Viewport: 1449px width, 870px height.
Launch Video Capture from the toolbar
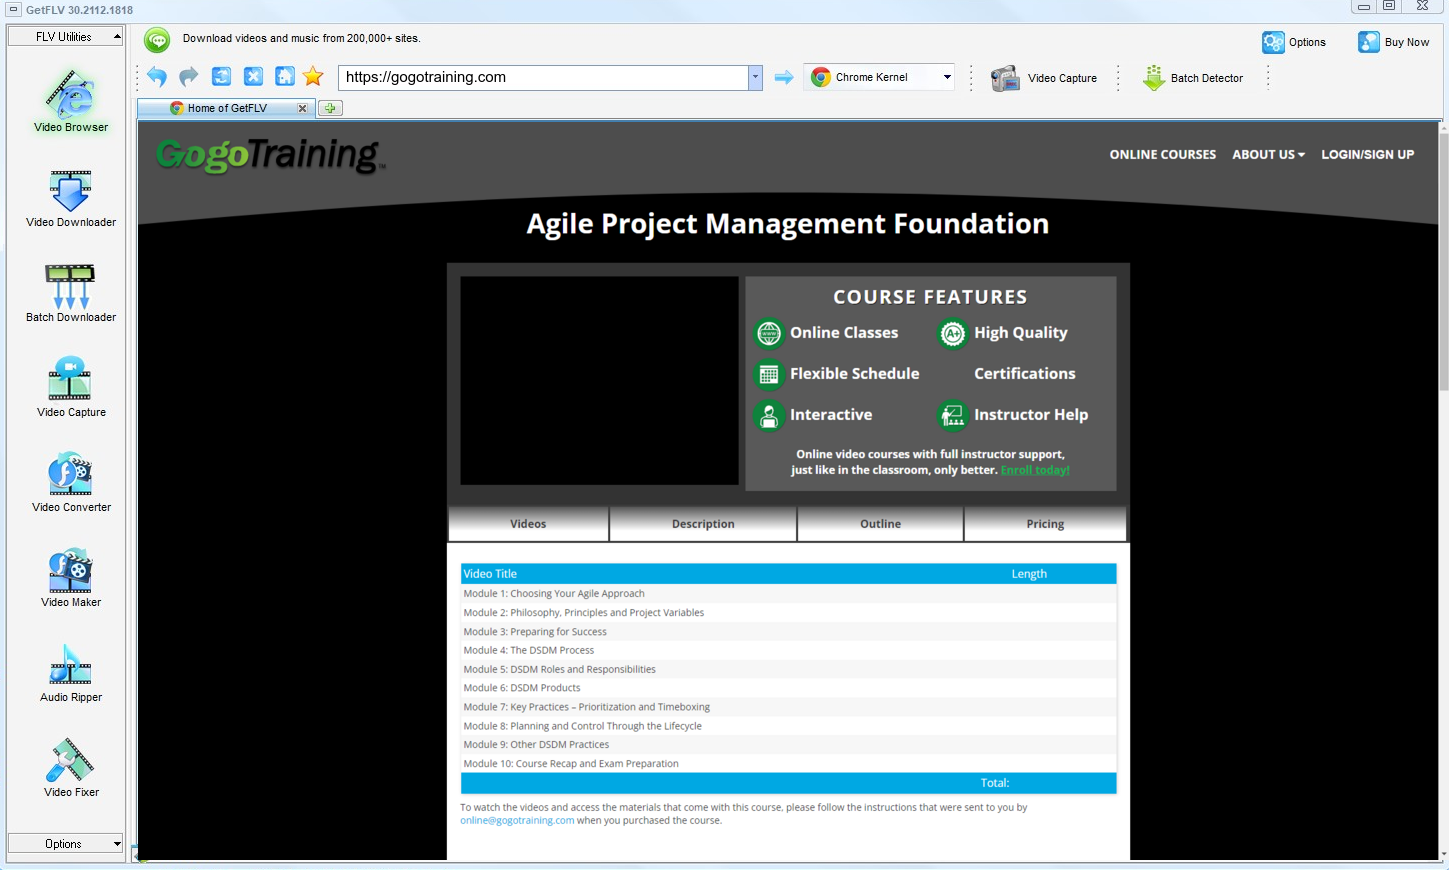click(1044, 78)
